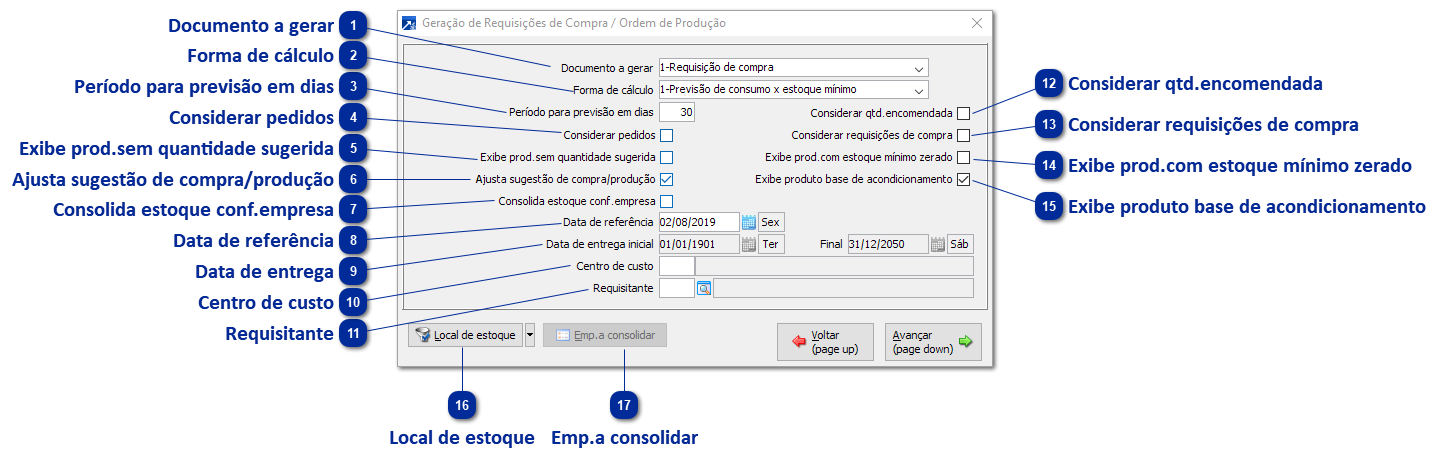Open the Documento a gerar dropdown
The height and width of the screenshot is (466, 1442).
(918, 68)
